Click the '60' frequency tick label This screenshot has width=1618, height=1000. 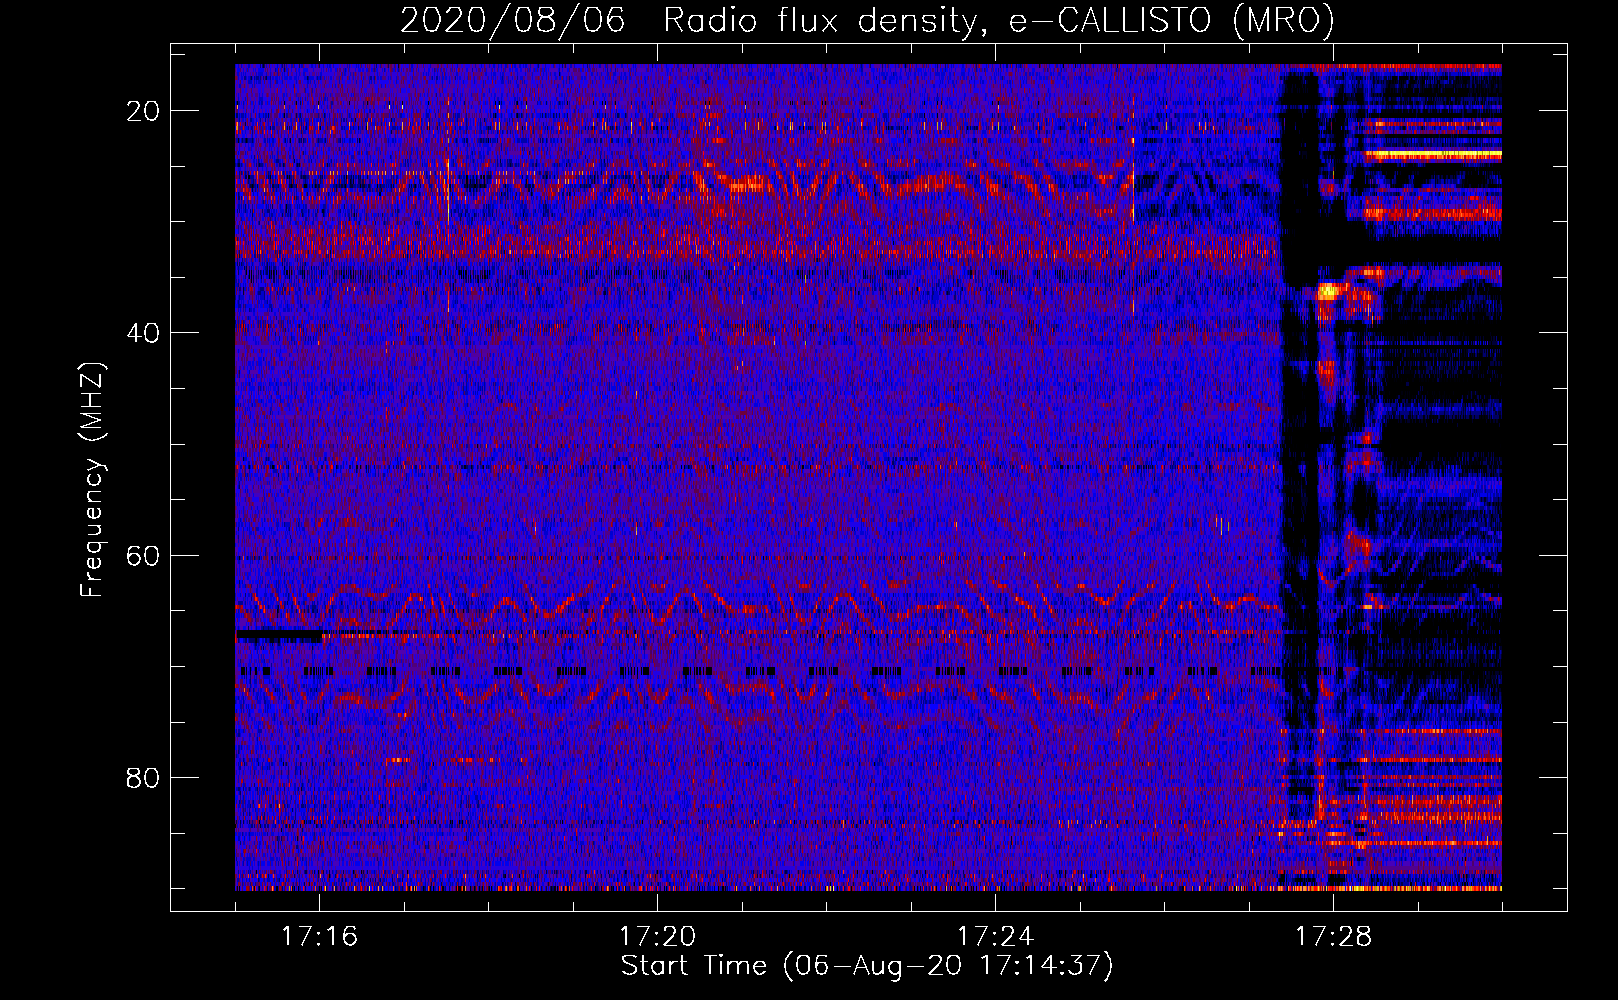click(x=143, y=555)
